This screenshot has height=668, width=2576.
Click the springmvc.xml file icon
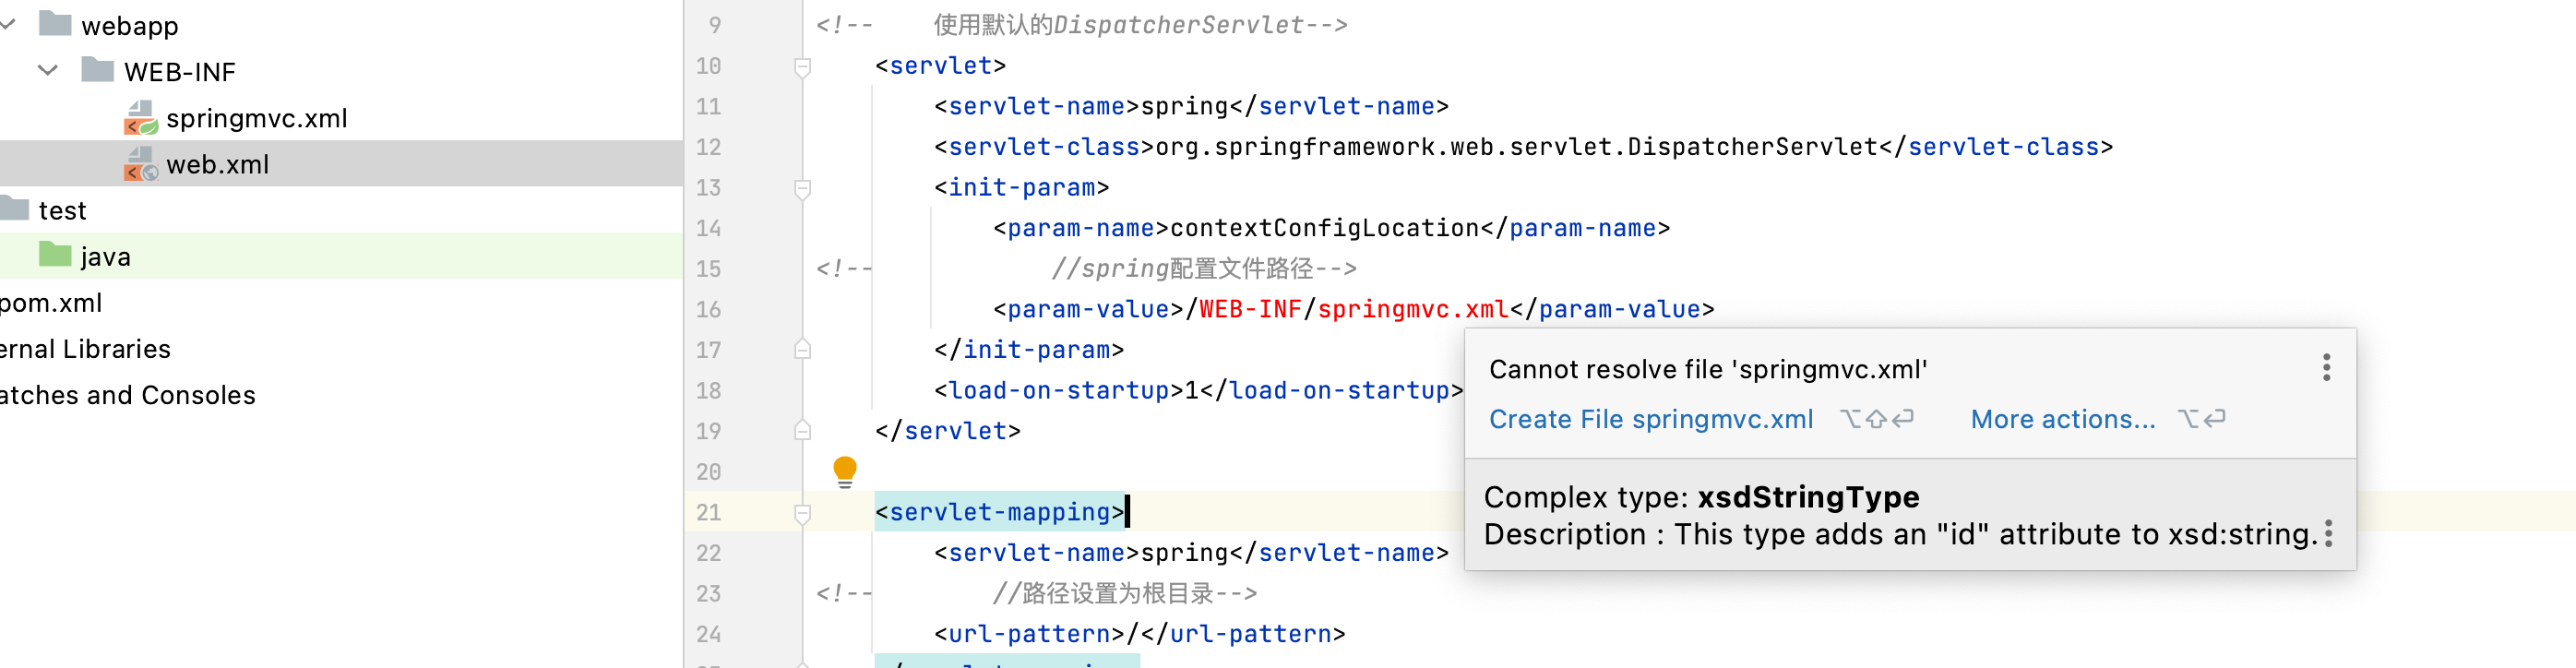coord(140,118)
